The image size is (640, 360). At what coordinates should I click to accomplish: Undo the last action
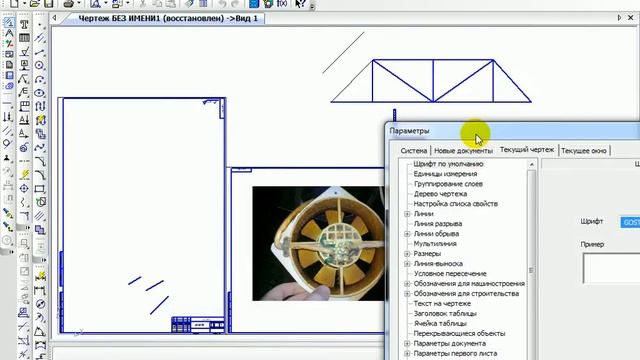click(x=223, y=3)
